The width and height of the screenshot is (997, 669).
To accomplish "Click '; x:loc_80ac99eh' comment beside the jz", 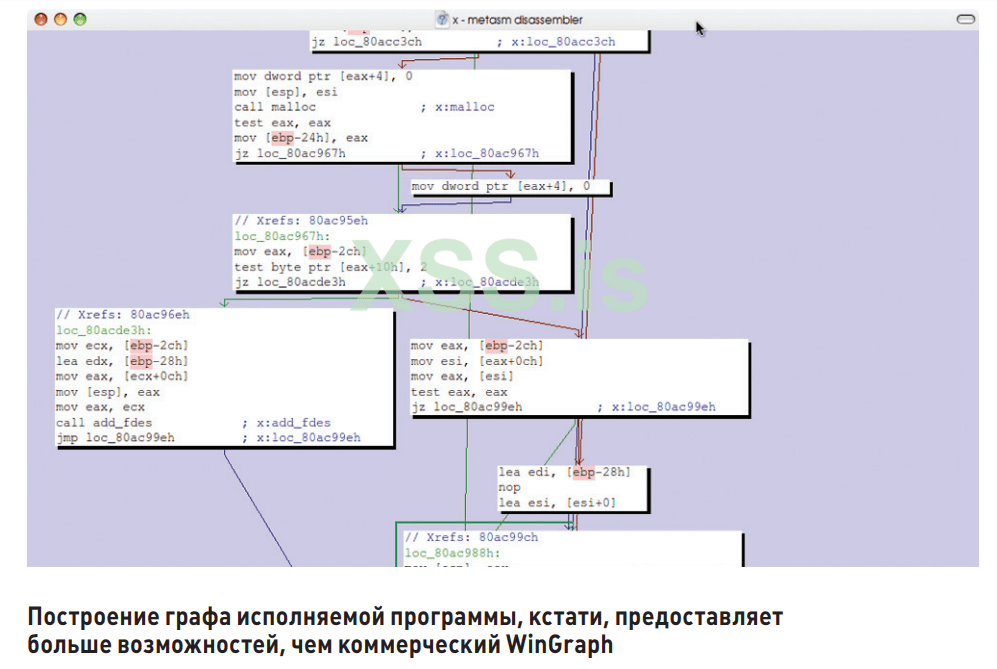I will (657, 407).
